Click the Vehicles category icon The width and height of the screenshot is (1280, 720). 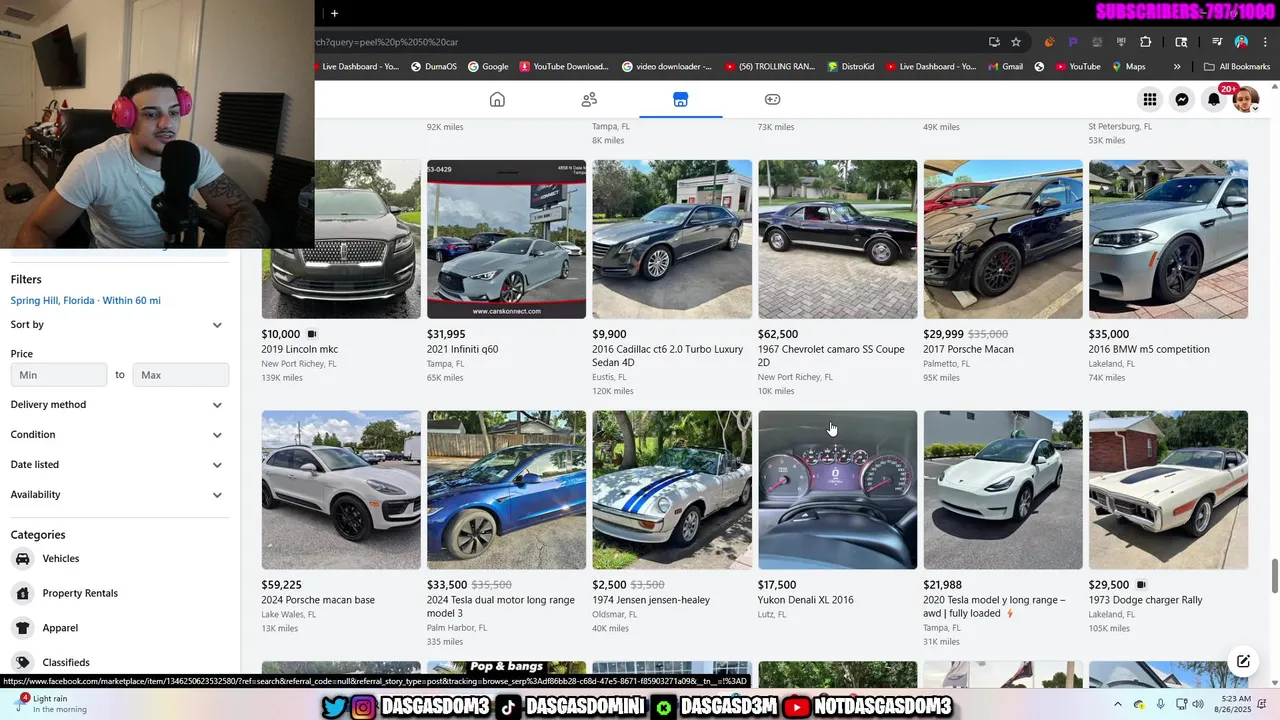(x=22, y=559)
